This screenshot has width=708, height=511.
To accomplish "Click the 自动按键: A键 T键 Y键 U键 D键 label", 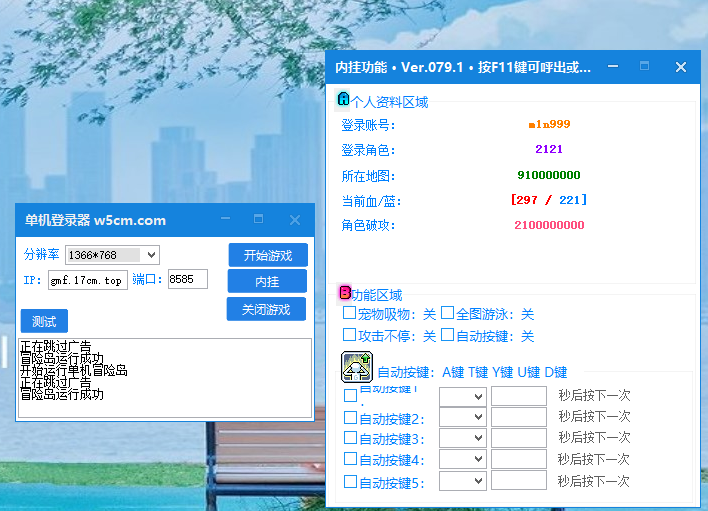I will pyautogui.click(x=472, y=372).
